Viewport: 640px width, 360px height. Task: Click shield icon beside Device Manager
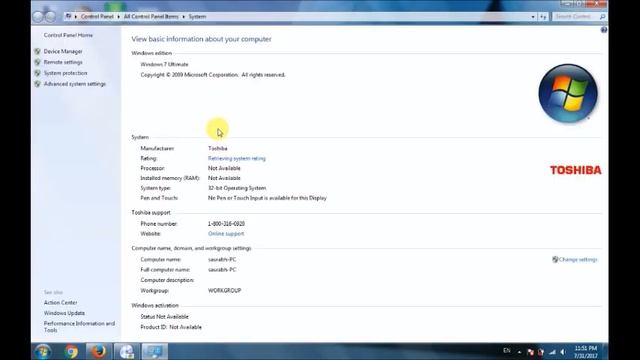38,51
